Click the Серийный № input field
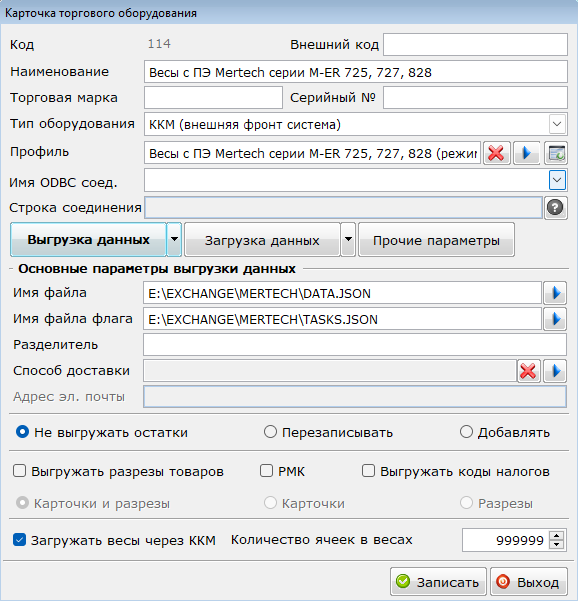578x601 pixels. (x=475, y=97)
